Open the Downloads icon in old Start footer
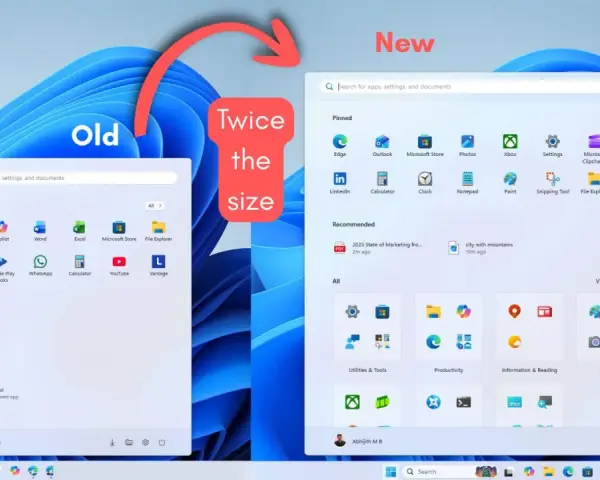This screenshot has width=600, height=480. (x=112, y=442)
